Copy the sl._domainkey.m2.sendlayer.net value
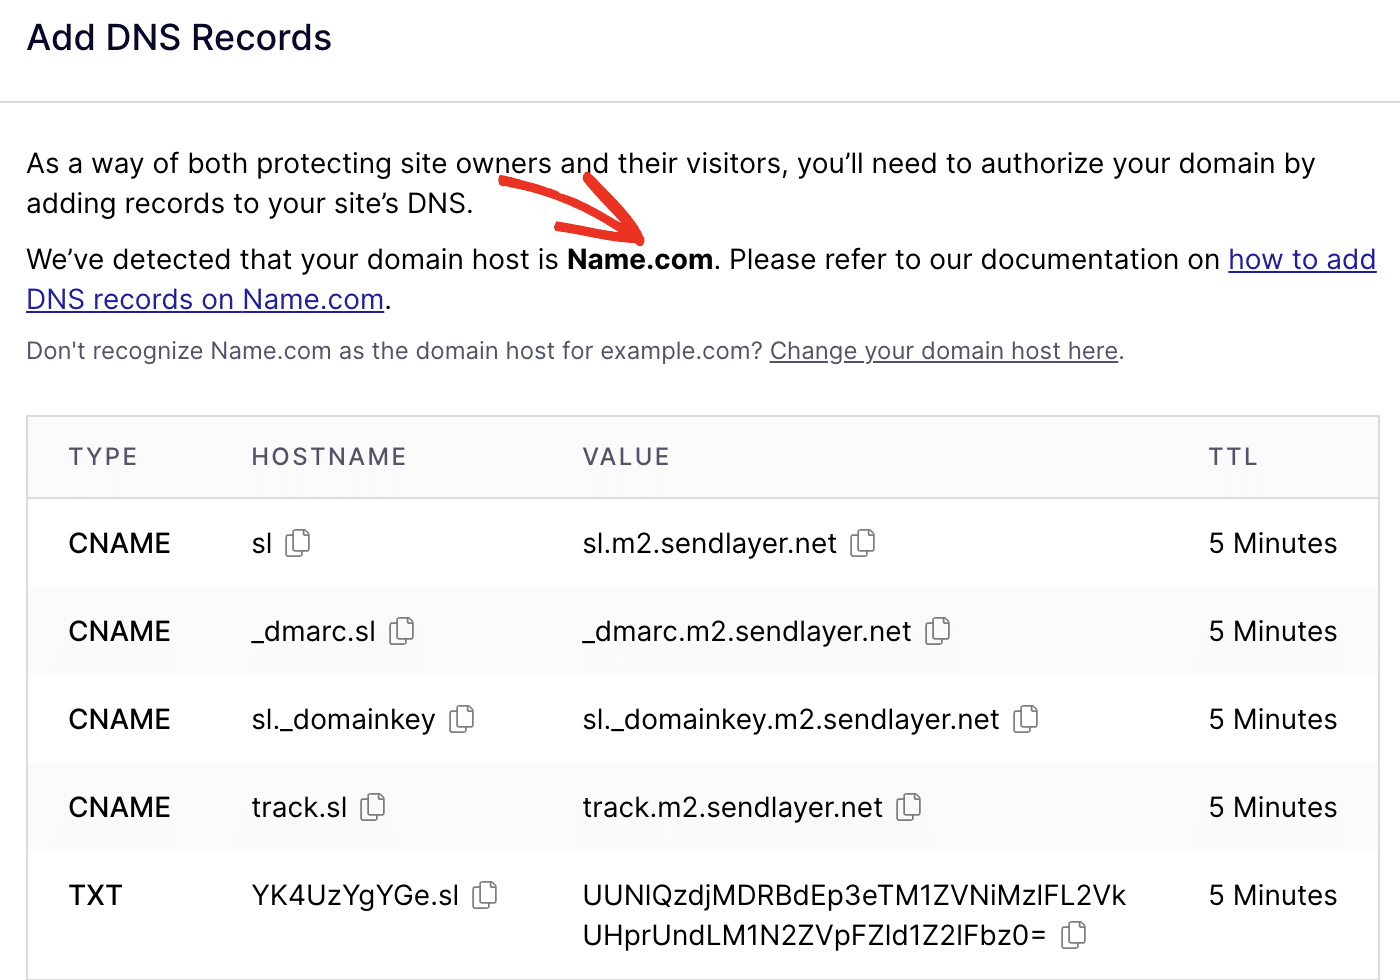Screen dimensions: 1400x980 click(1026, 719)
